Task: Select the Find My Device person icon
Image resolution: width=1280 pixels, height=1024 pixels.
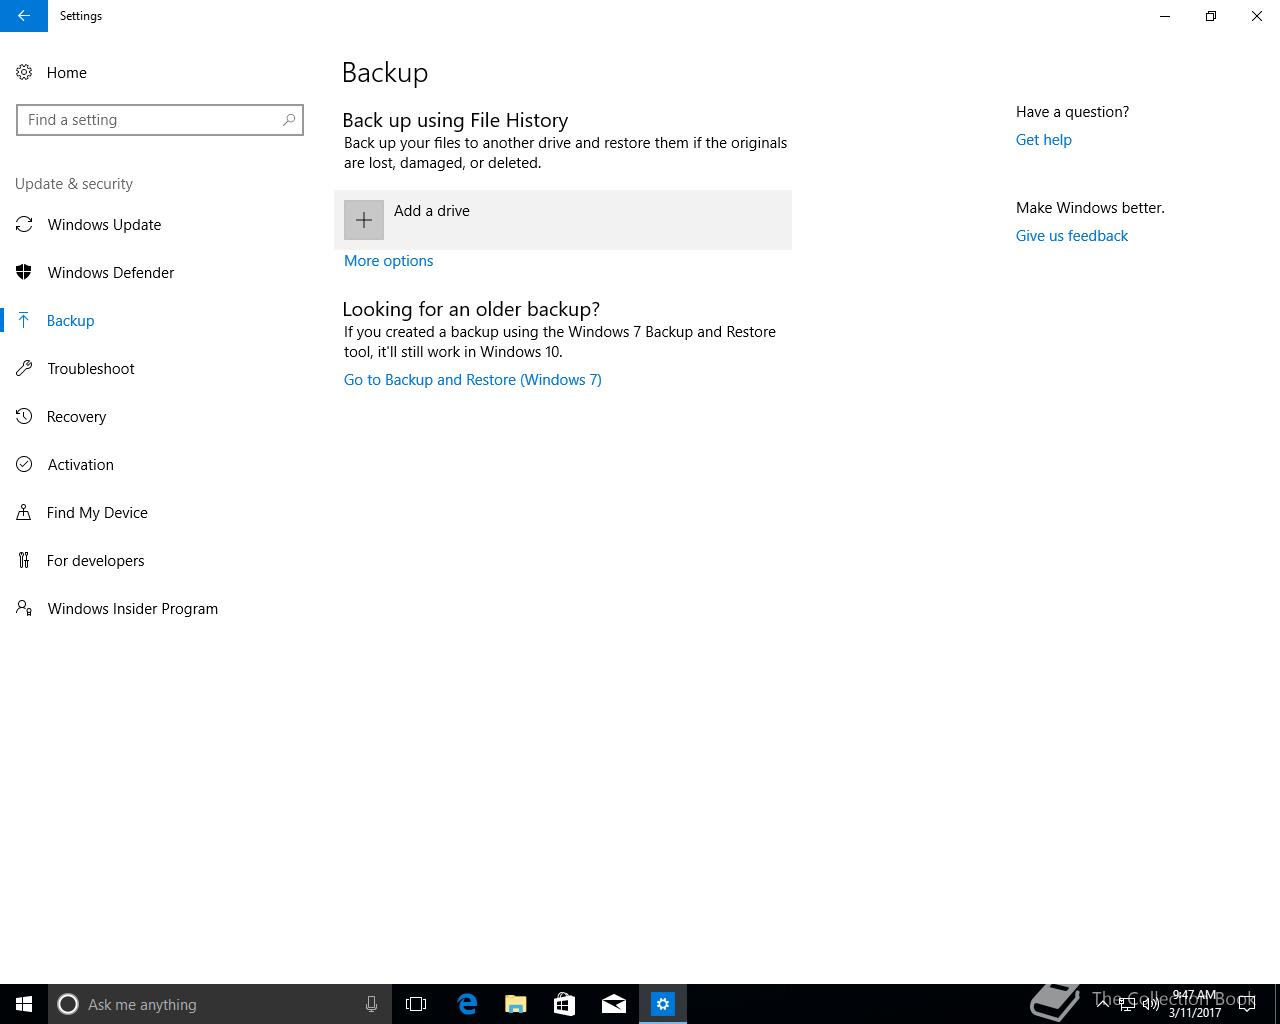Action: (24, 512)
